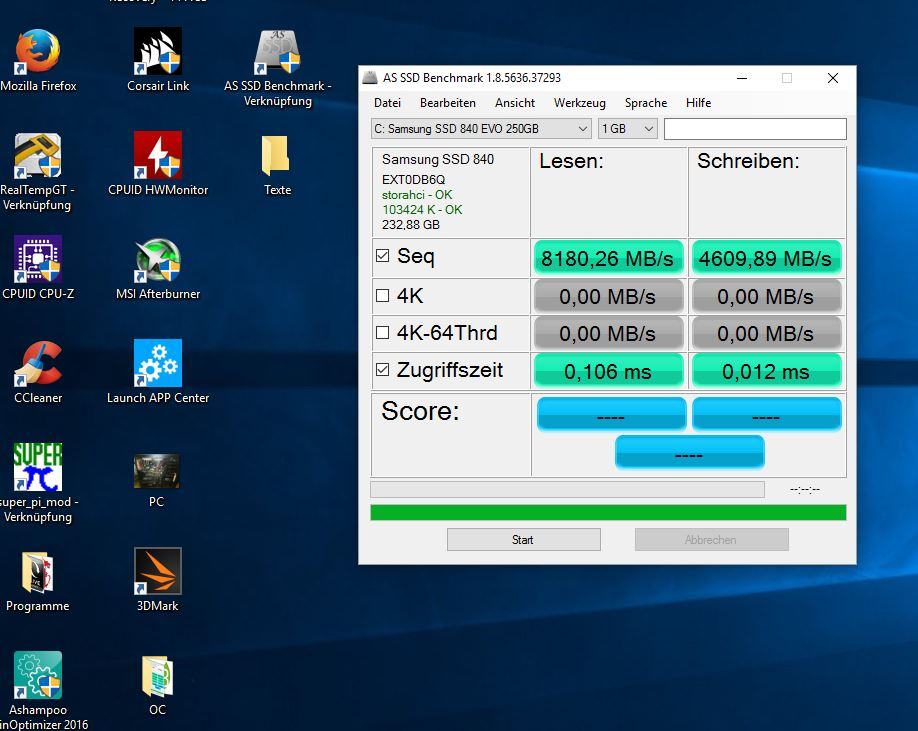
Task: Open the Sprache menu
Action: click(646, 103)
